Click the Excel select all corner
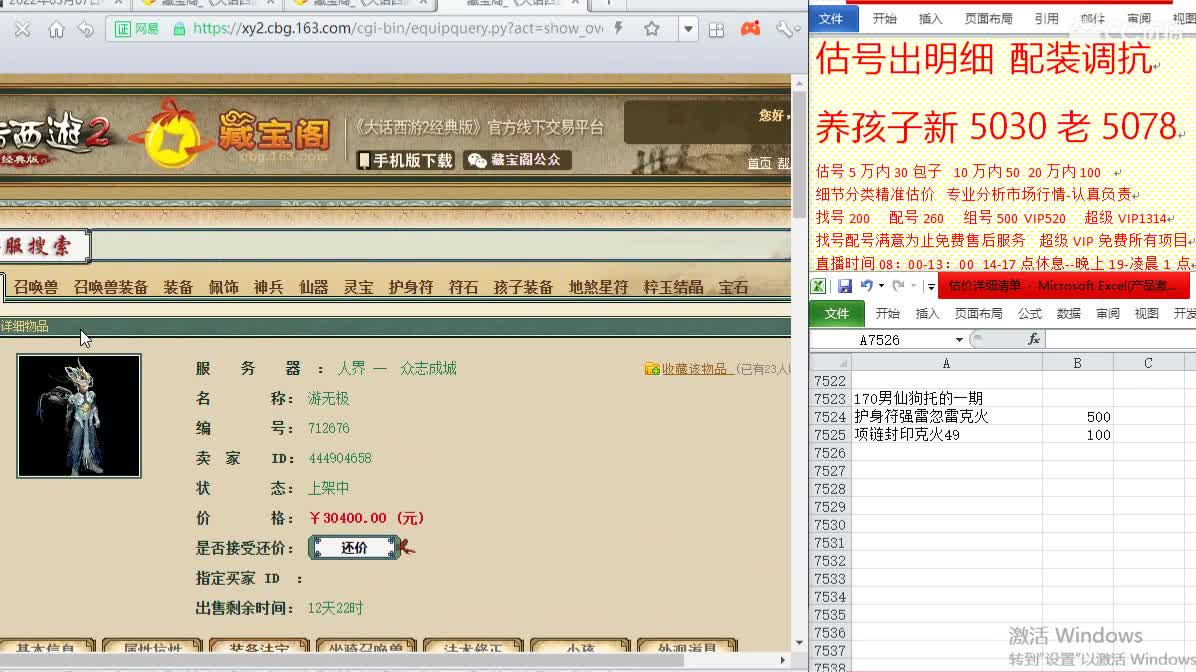This screenshot has width=1196, height=672. click(830, 363)
